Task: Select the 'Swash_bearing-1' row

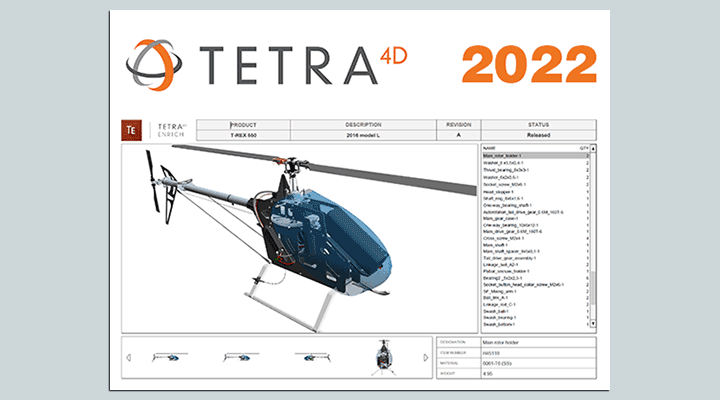Action: pos(535,318)
